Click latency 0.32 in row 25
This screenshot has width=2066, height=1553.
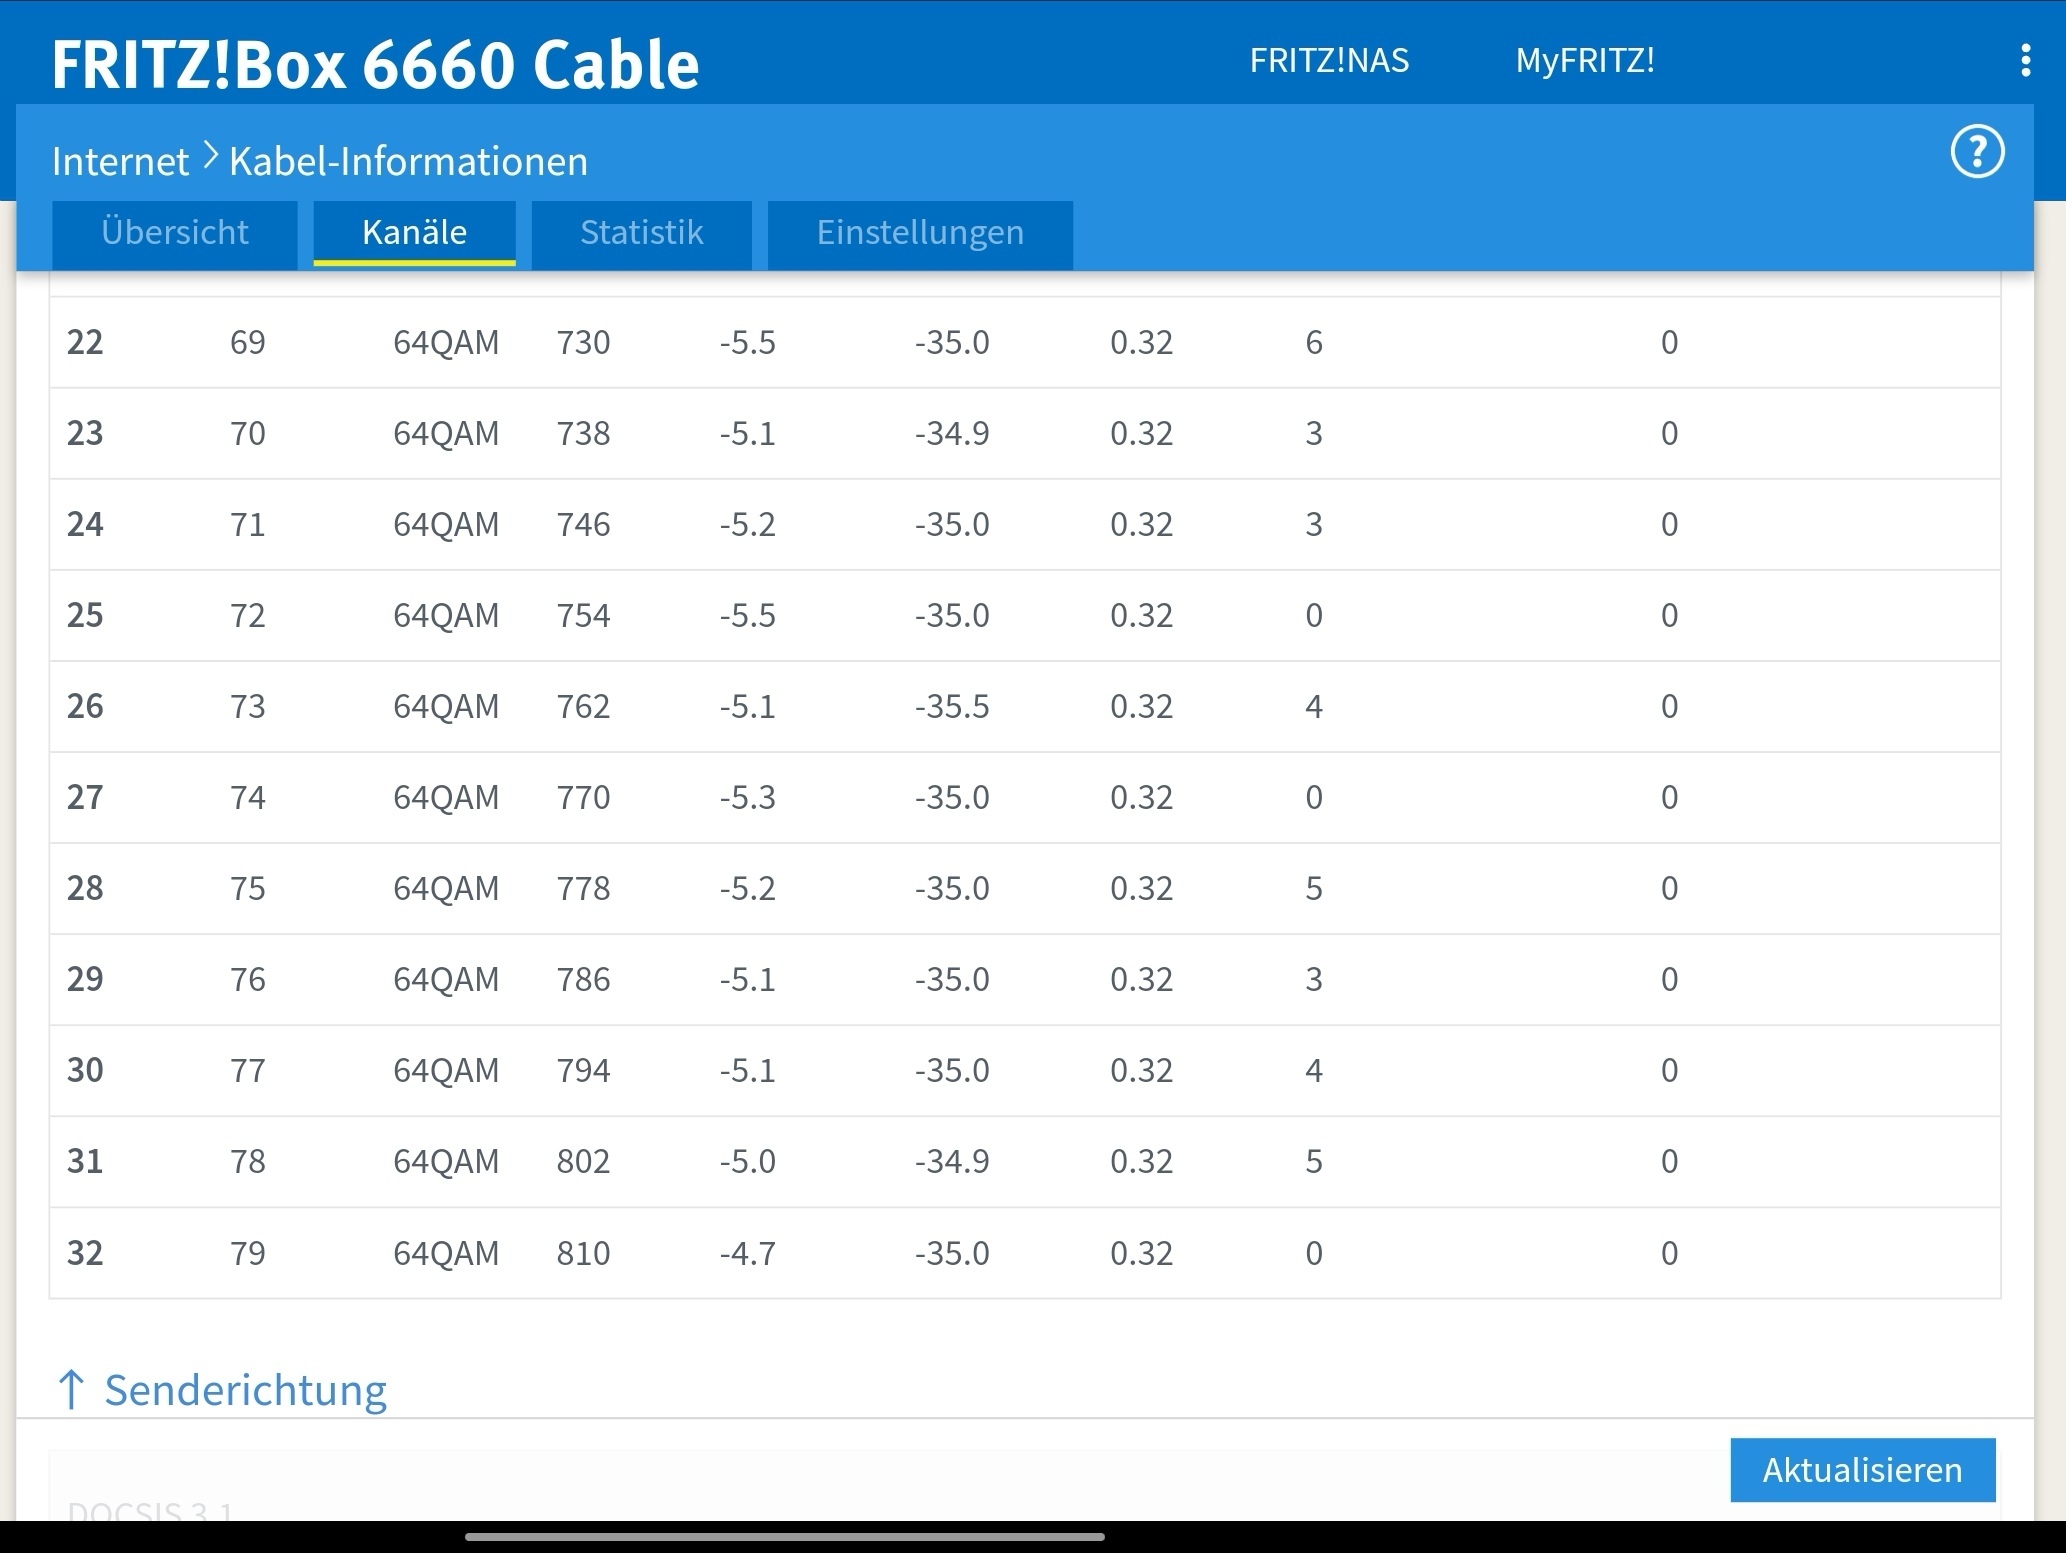point(1141,615)
